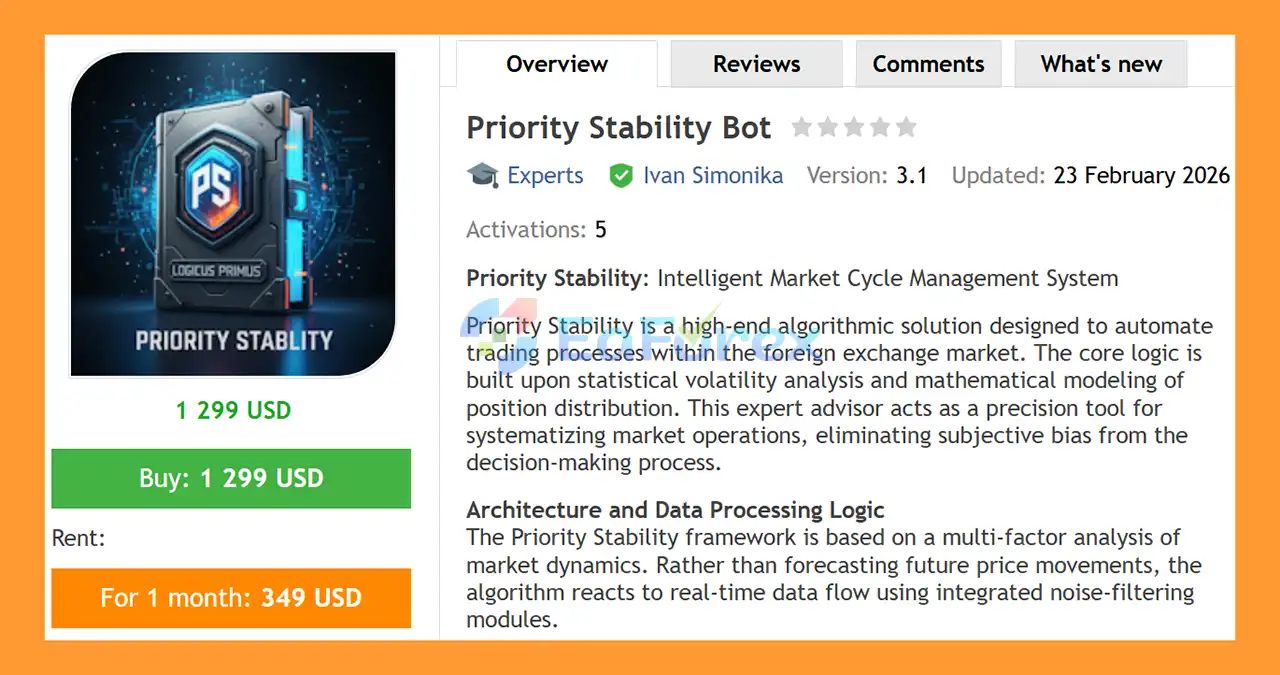Rent for 1 month at 349 USD
Image resolution: width=1280 pixels, height=675 pixels.
(x=231, y=598)
